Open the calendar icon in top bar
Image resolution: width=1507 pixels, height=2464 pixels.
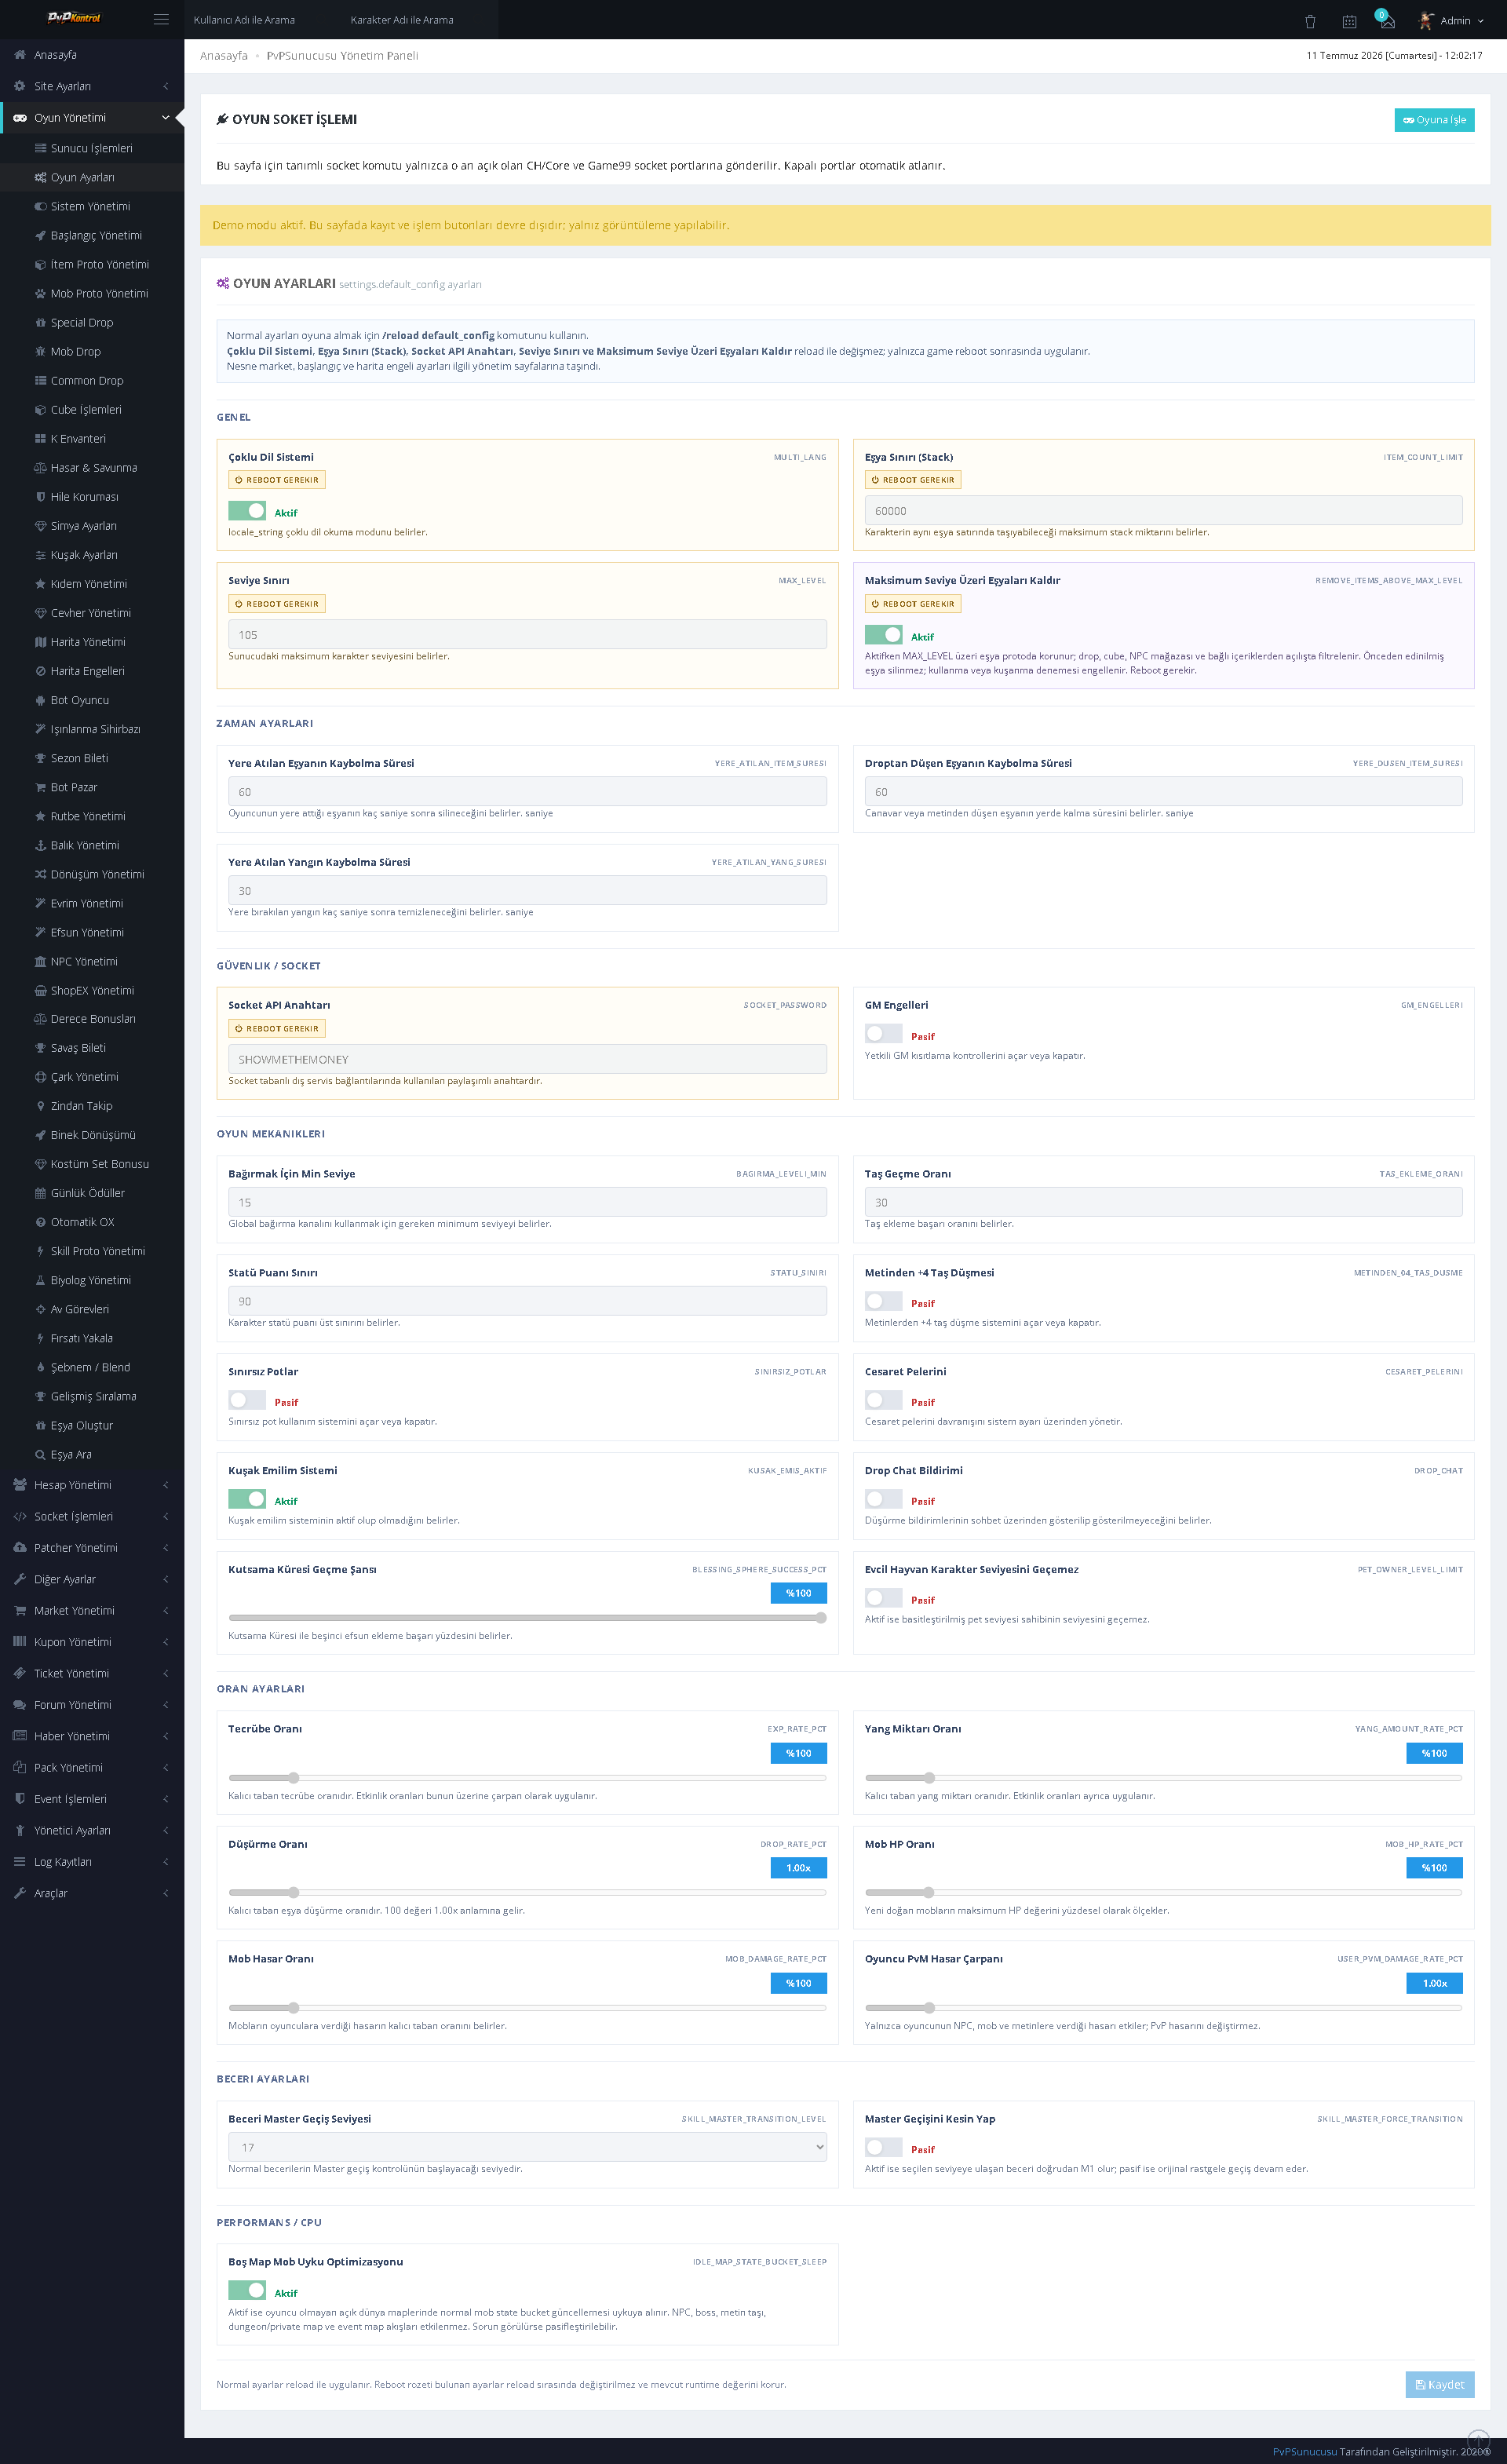(x=1349, y=21)
